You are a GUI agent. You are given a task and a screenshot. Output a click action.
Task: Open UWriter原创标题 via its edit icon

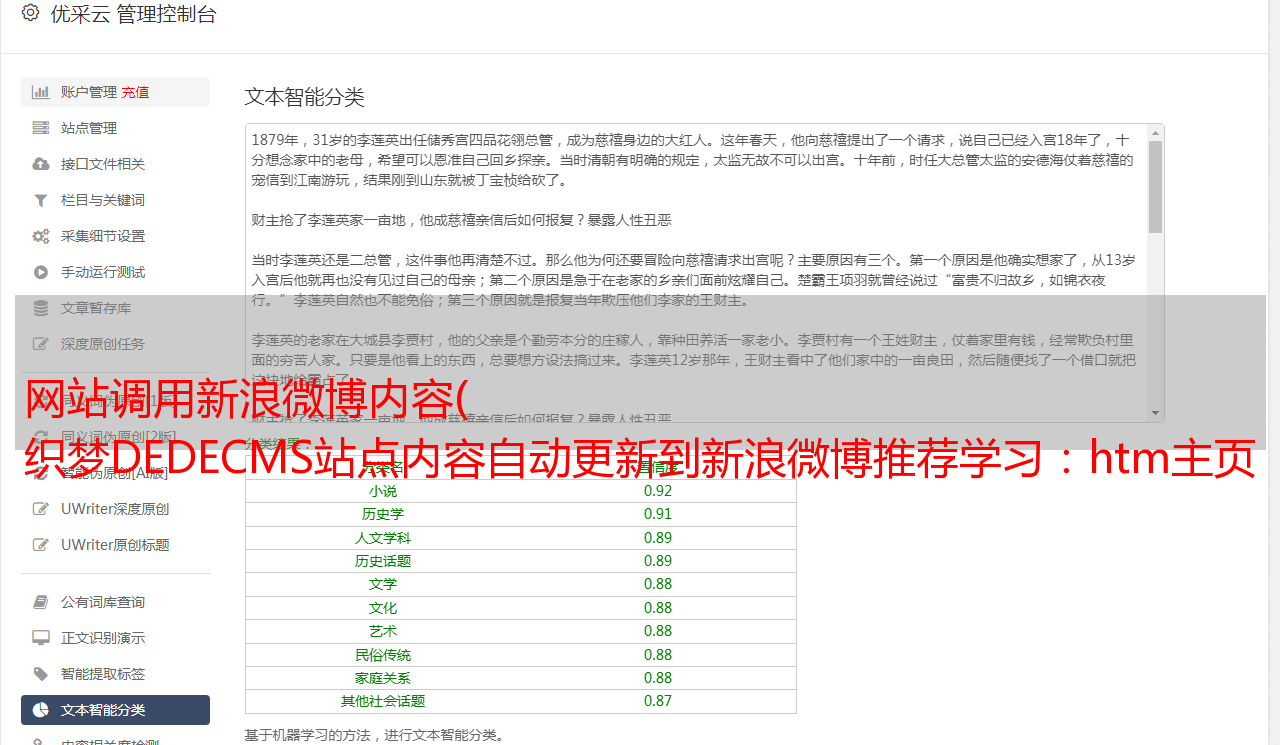pyautogui.click(x=41, y=545)
